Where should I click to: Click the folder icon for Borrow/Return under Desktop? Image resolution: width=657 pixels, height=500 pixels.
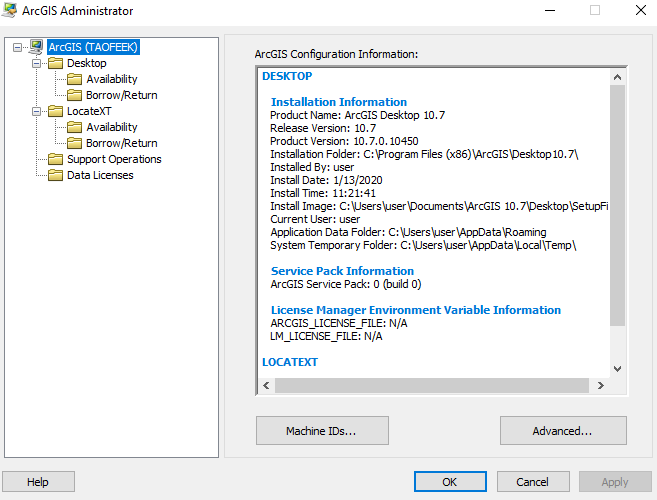[75, 95]
